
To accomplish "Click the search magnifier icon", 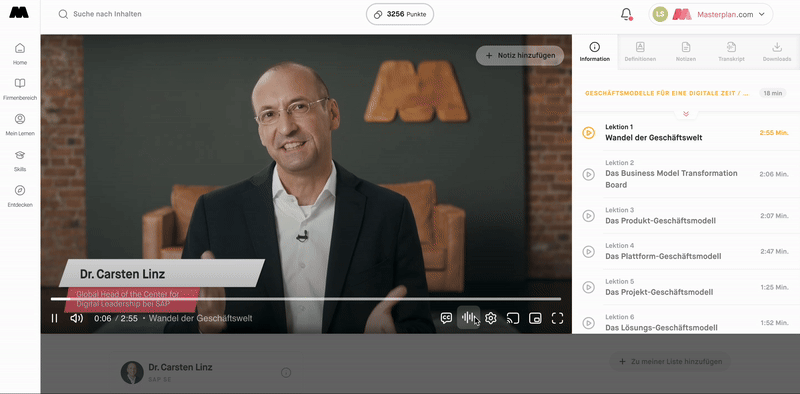I will 63,14.
